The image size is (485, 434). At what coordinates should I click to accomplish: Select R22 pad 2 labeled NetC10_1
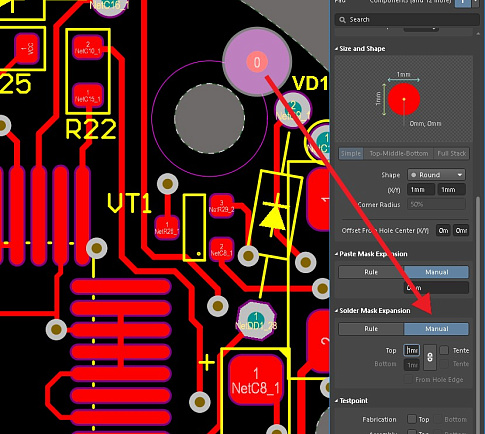point(88,48)
